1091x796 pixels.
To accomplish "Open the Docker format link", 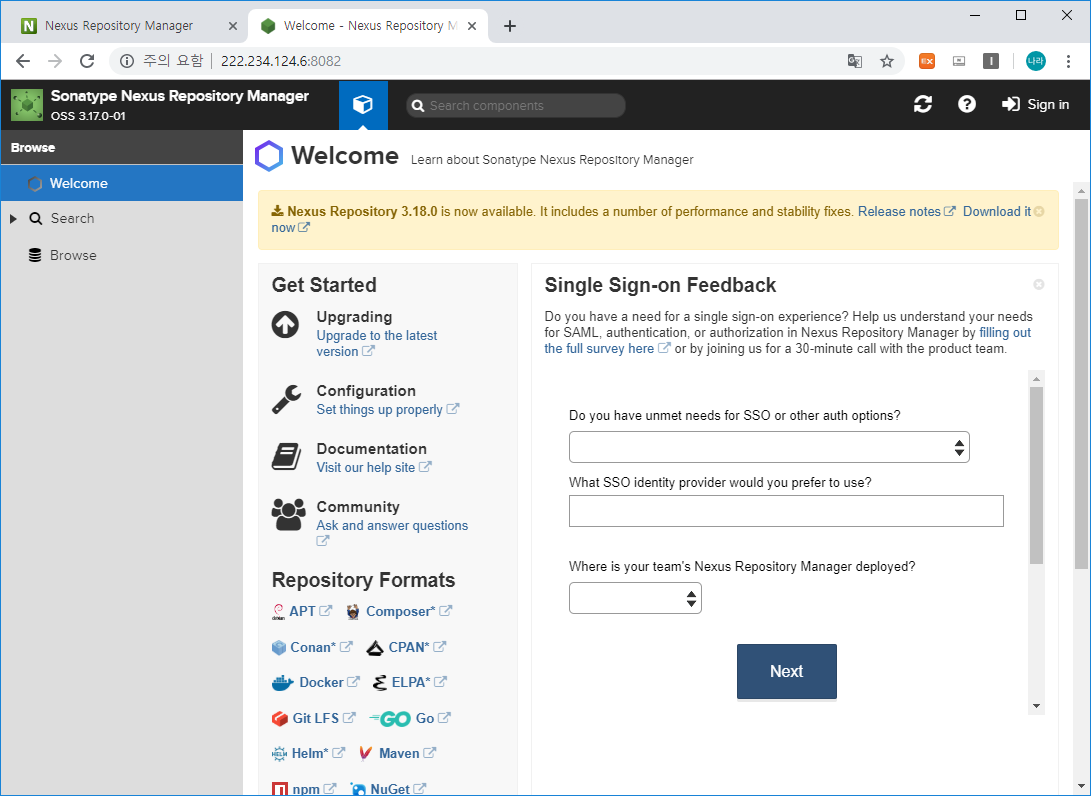I will pos(329,683).
